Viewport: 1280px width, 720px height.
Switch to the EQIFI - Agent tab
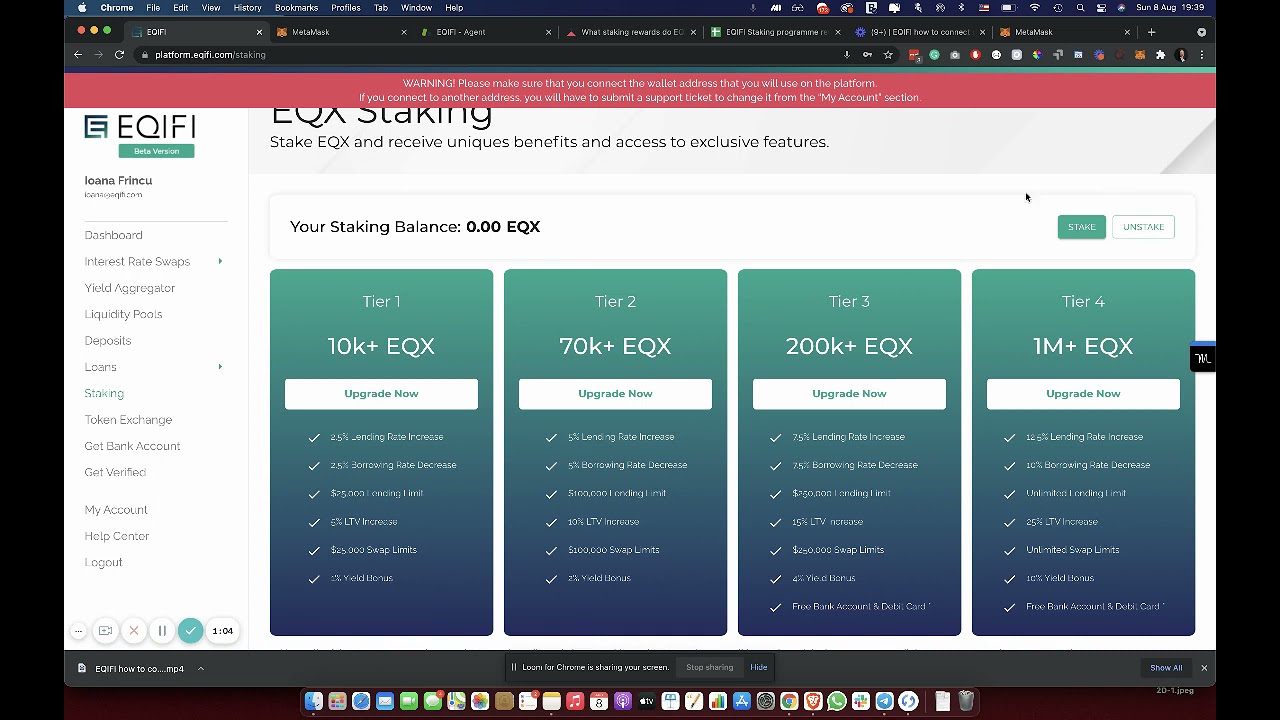[484, 32]
